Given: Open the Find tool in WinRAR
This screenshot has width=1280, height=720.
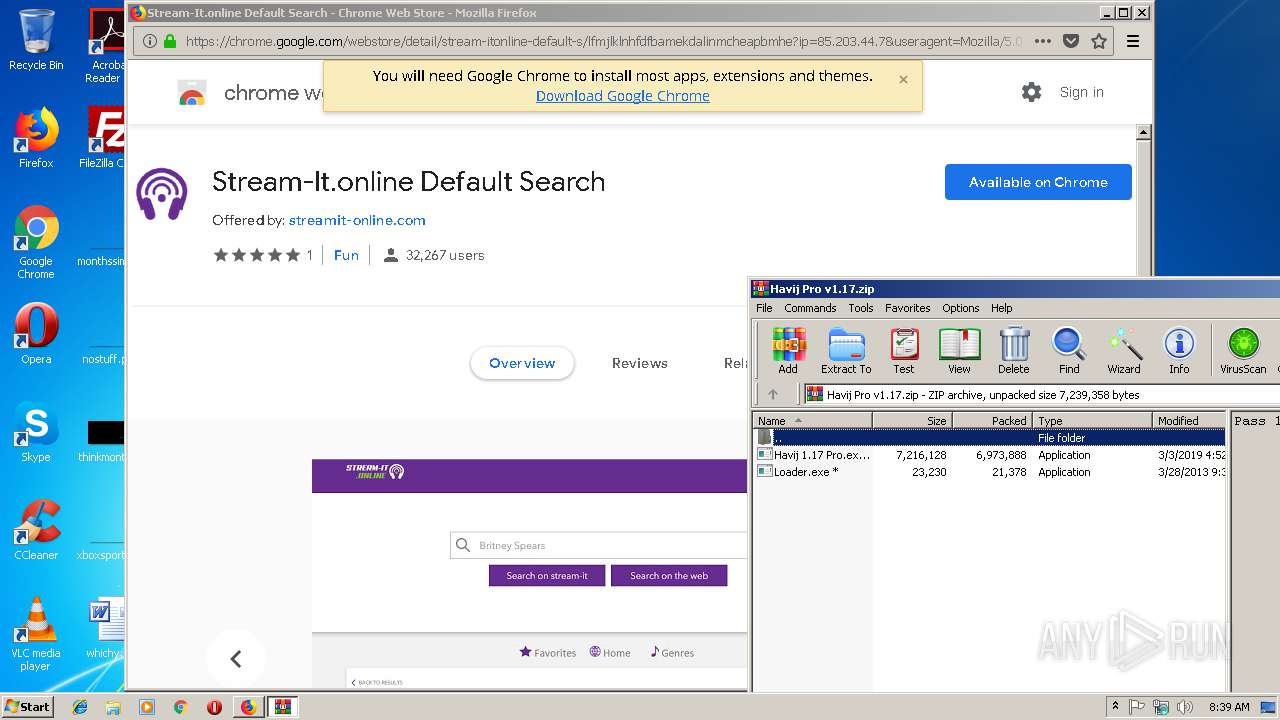Looking at the screenshot, I should click(1069, 350).
